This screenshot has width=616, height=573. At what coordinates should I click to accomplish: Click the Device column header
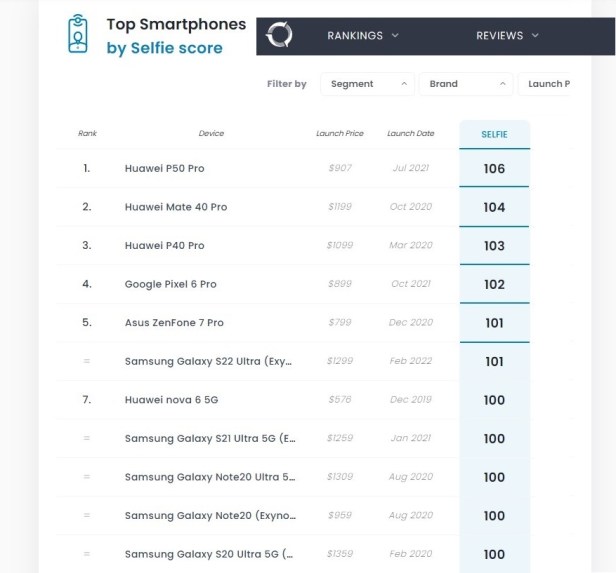tap(211, 134)
